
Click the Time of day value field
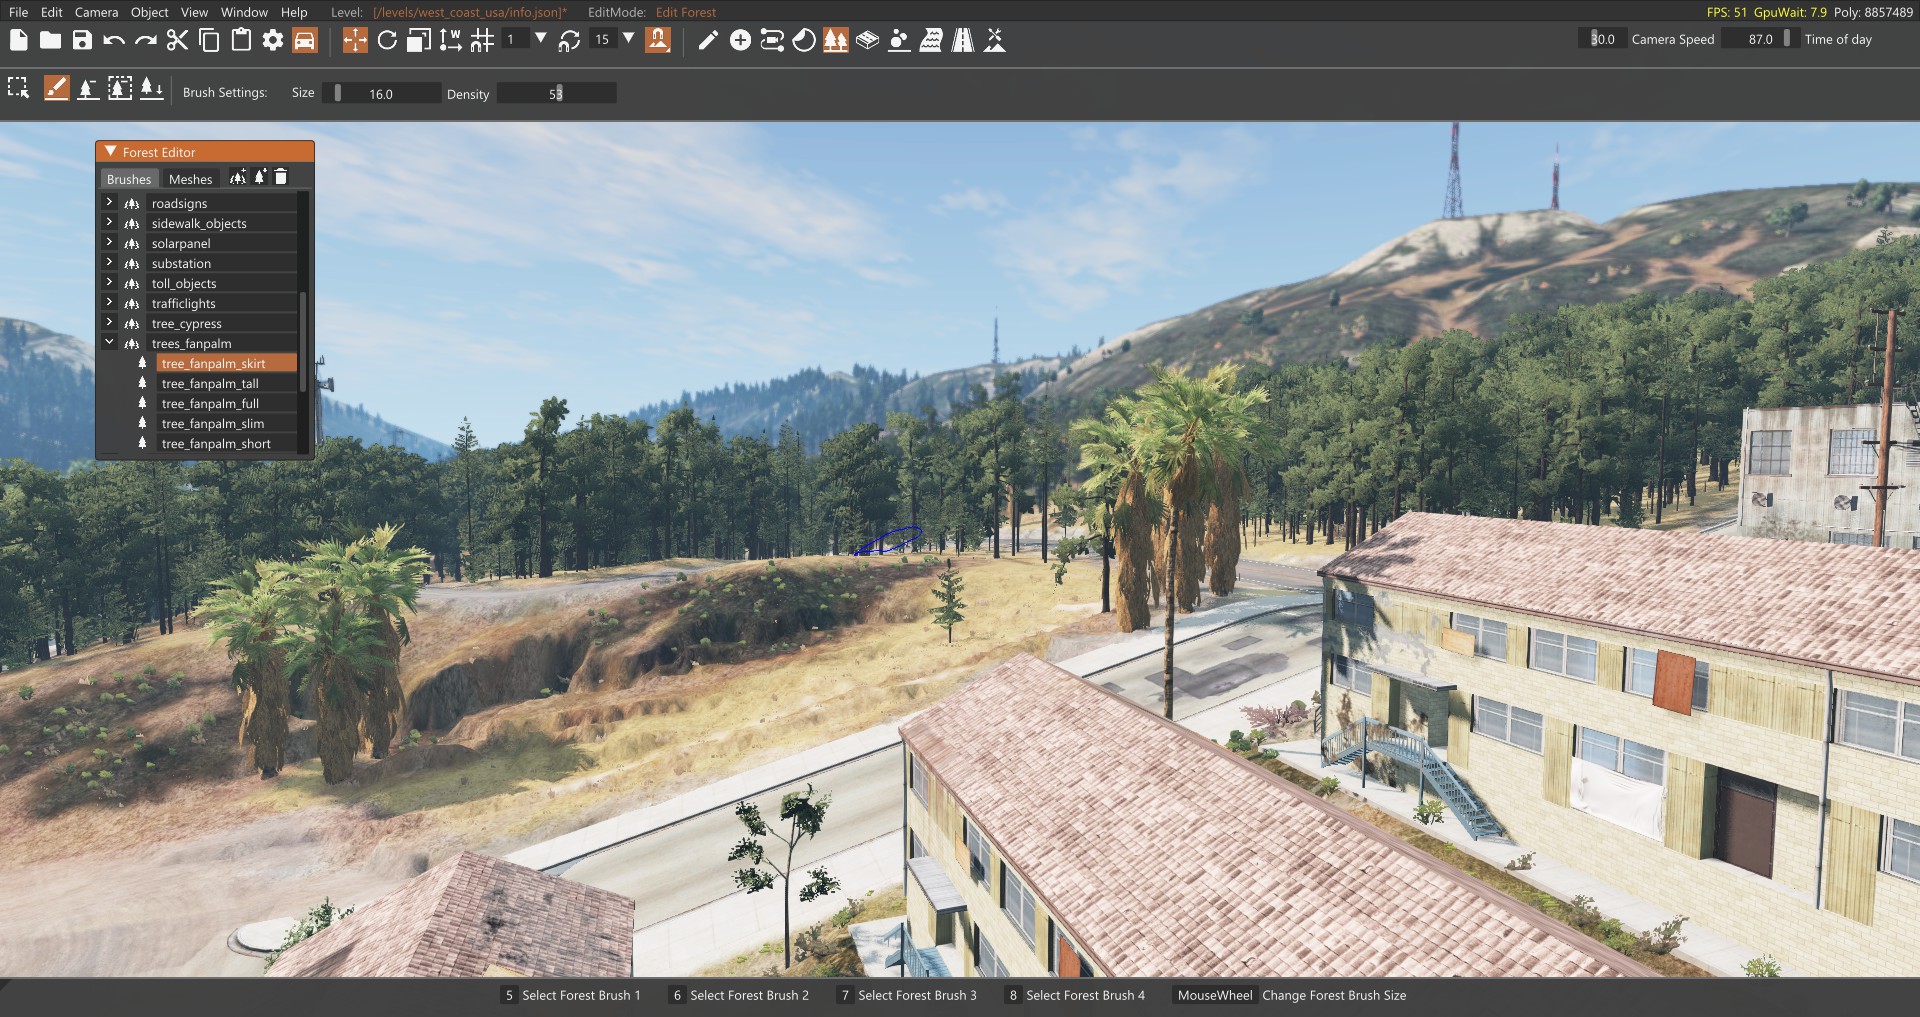1761,39
